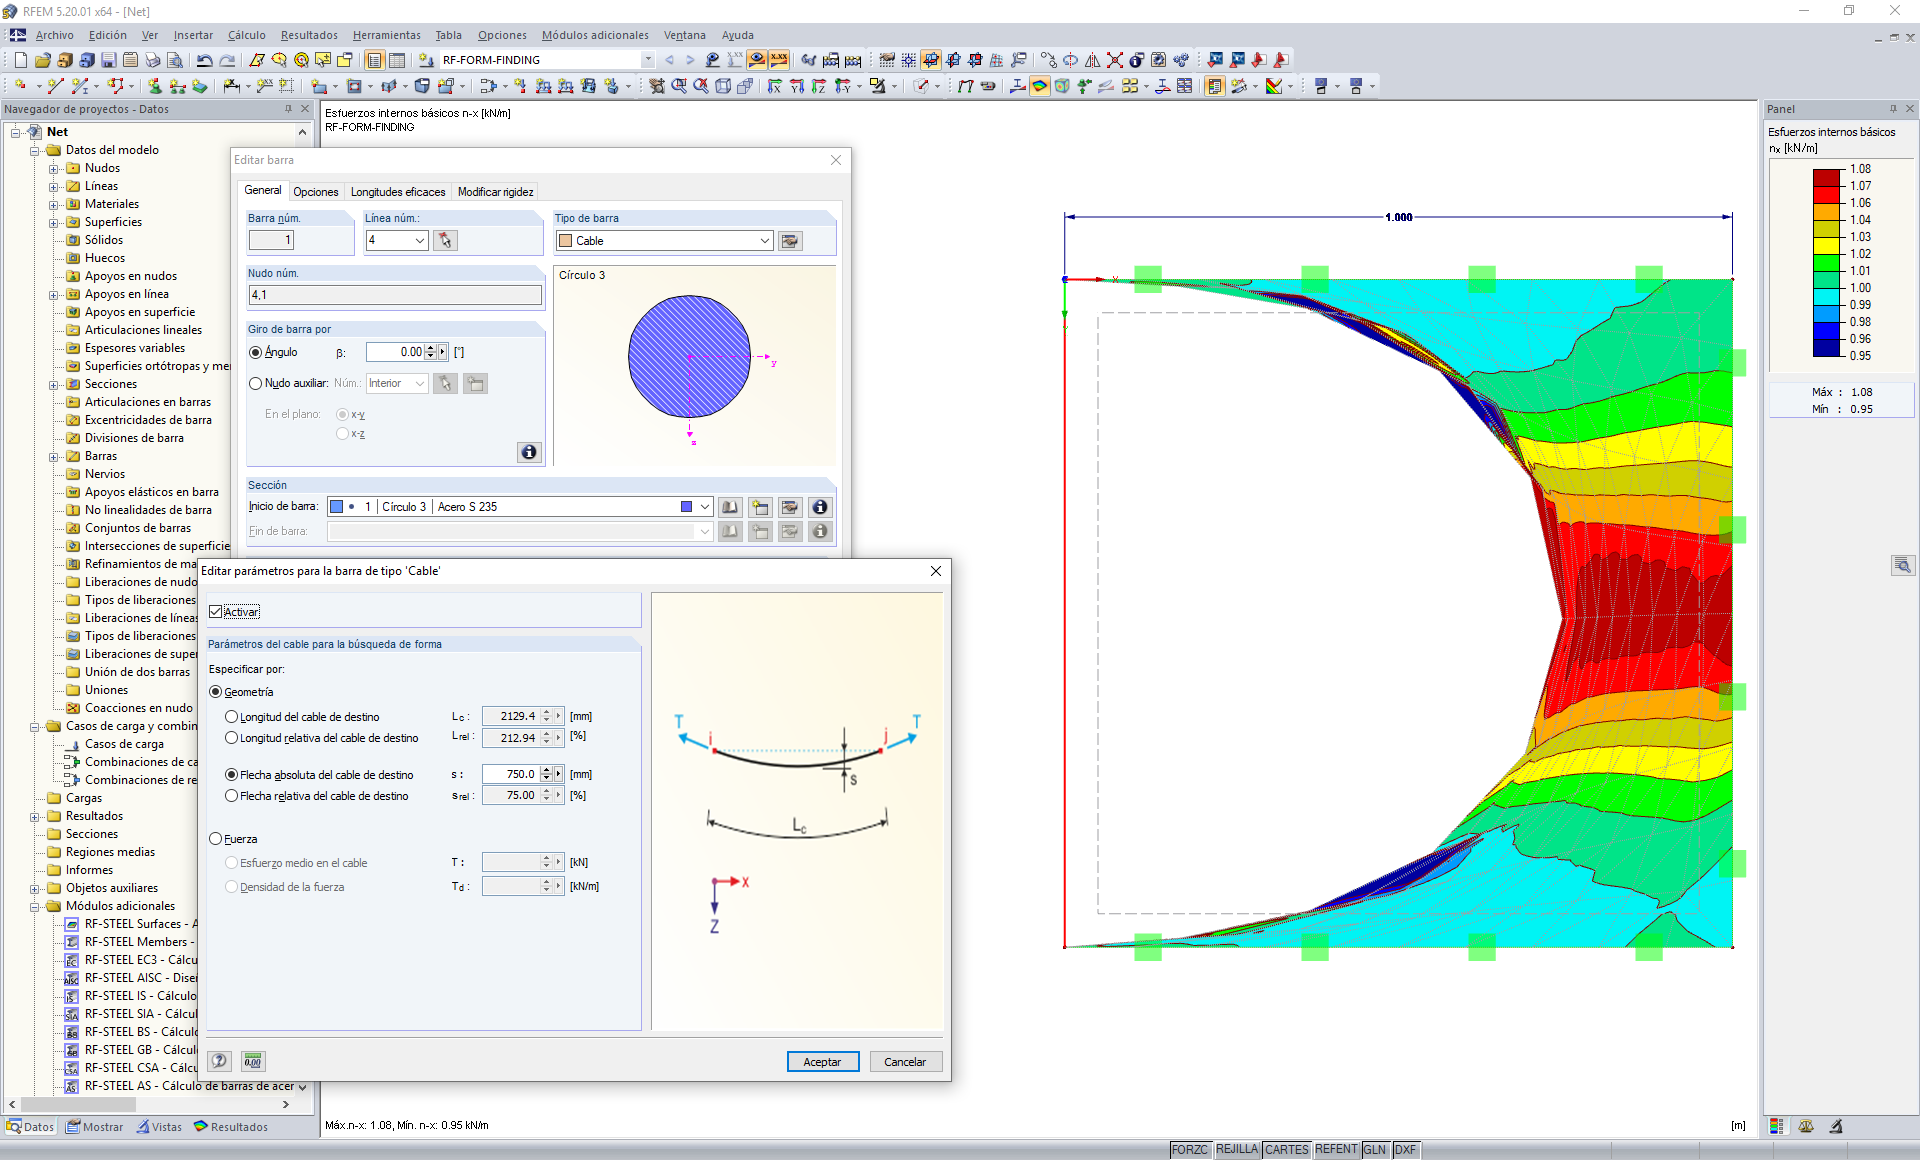Click the New document toolbar icon

point(20,60)
